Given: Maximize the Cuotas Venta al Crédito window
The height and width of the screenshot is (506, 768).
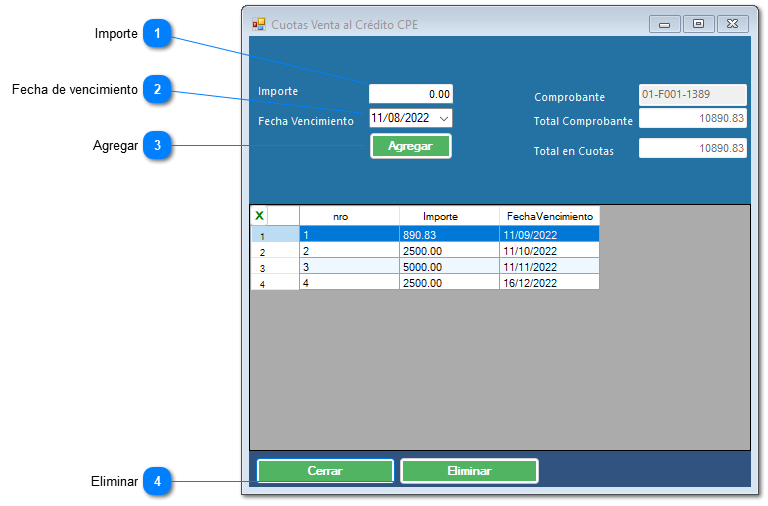Looking at the screenshot, I should (698, 24).
